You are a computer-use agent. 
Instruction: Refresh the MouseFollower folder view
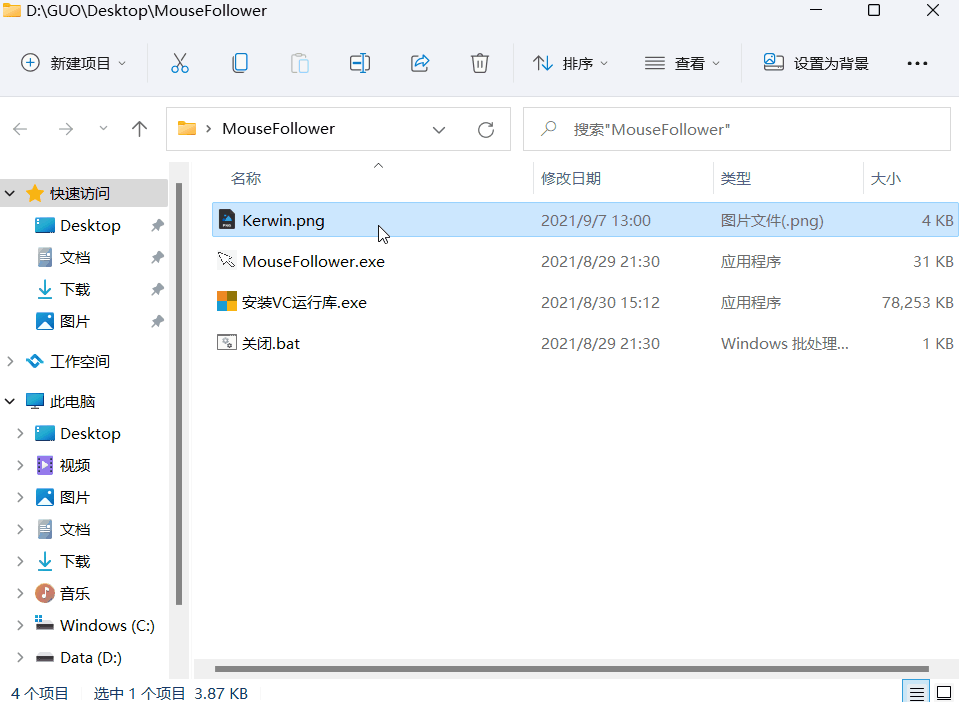pos(486,129)
